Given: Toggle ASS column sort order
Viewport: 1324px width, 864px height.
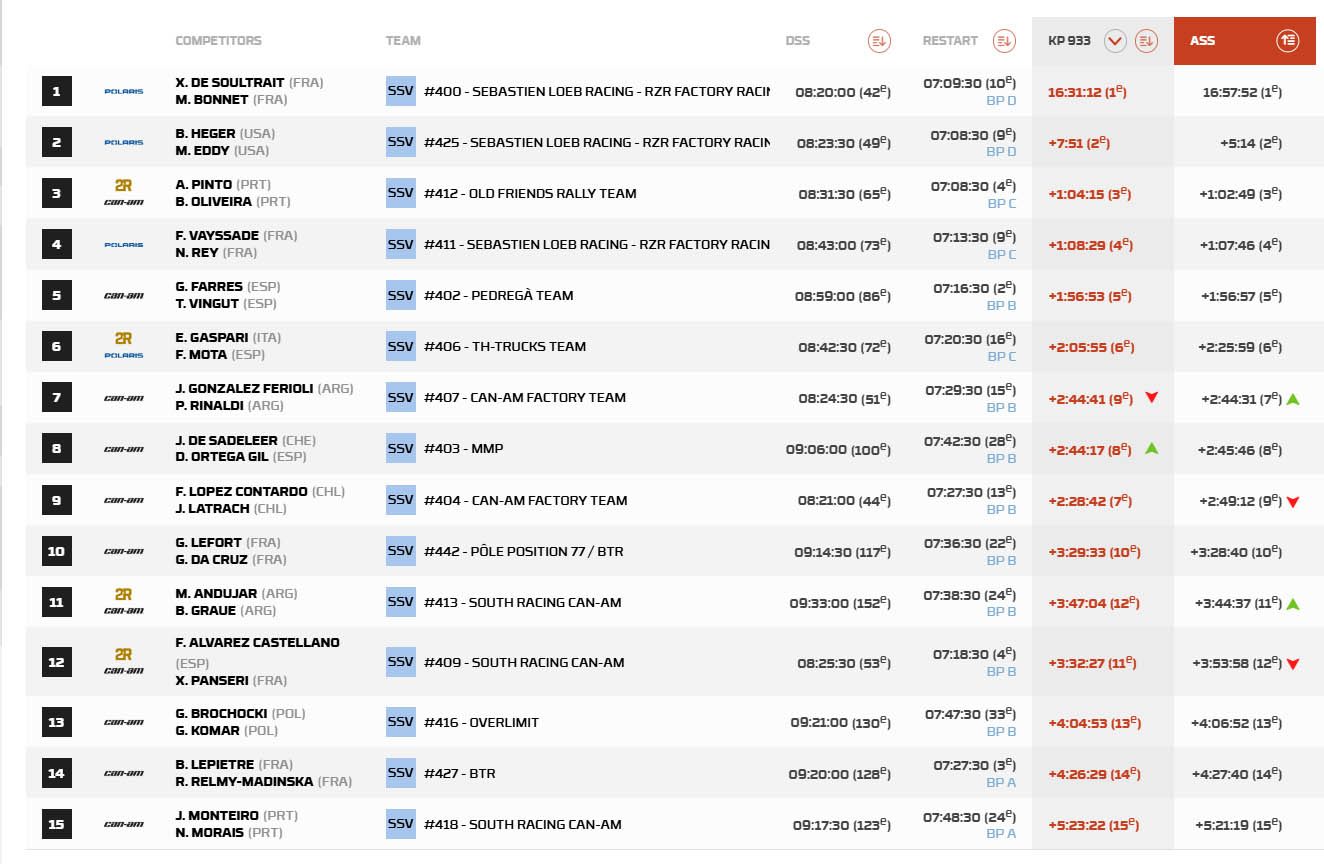Looking at the screenshot, I should (1287, 41).
